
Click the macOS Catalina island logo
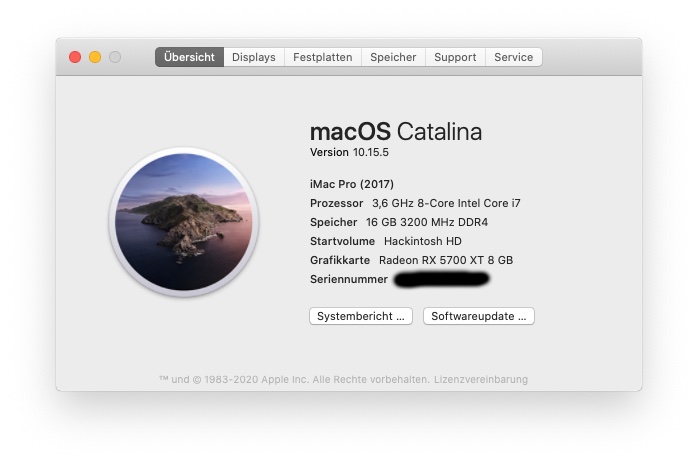184,222
